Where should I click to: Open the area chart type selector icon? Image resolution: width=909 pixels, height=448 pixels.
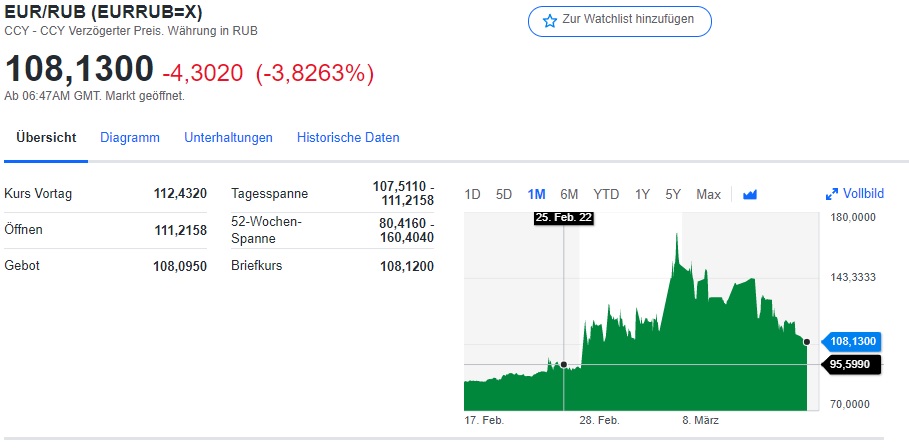click(750, 194)
